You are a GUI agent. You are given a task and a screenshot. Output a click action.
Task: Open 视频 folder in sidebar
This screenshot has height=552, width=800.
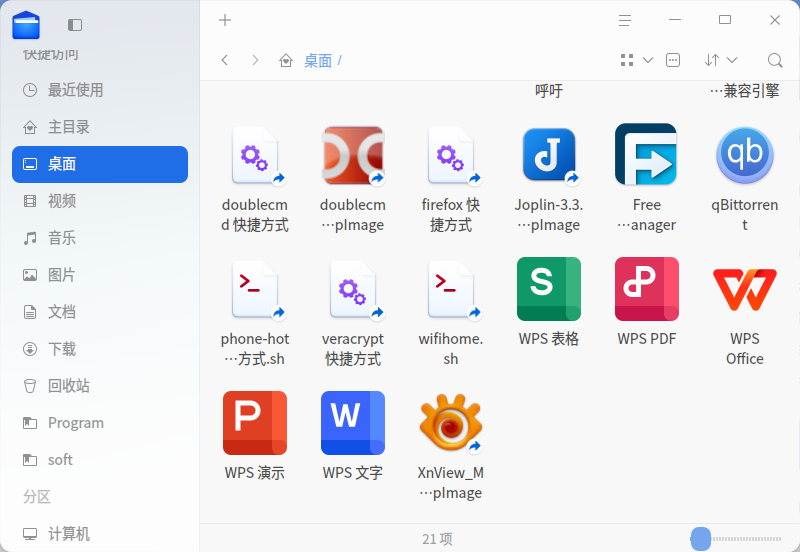tap(100, 201)
